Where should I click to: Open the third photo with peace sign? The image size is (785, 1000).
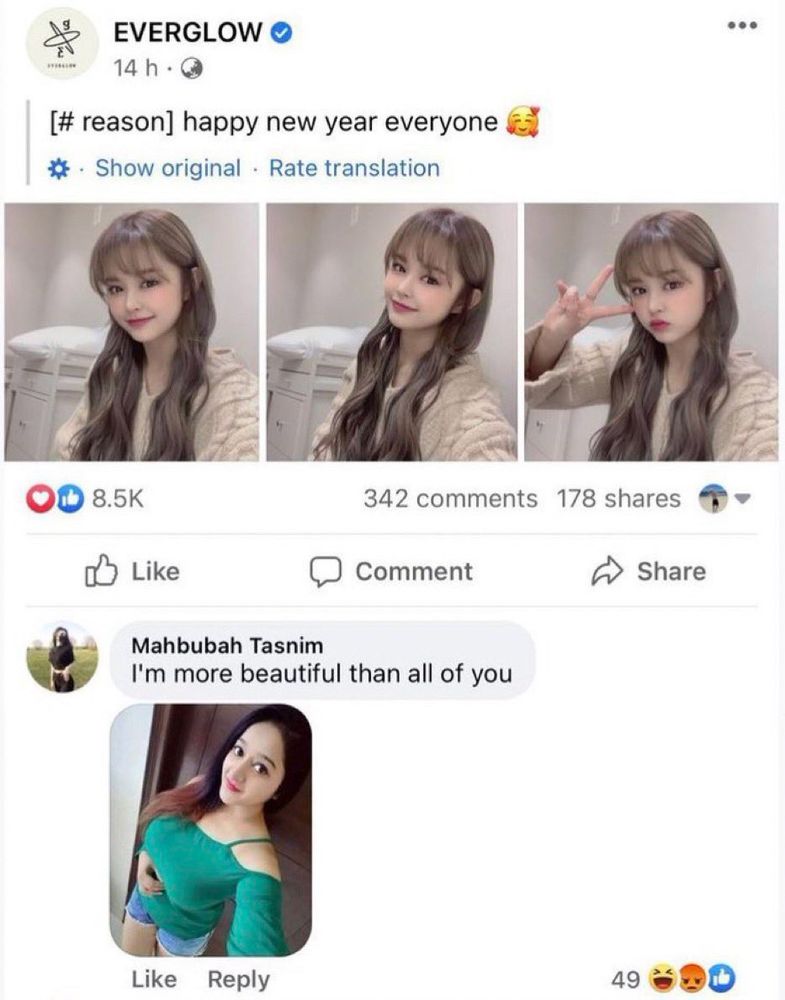click(x=651, y=332)
